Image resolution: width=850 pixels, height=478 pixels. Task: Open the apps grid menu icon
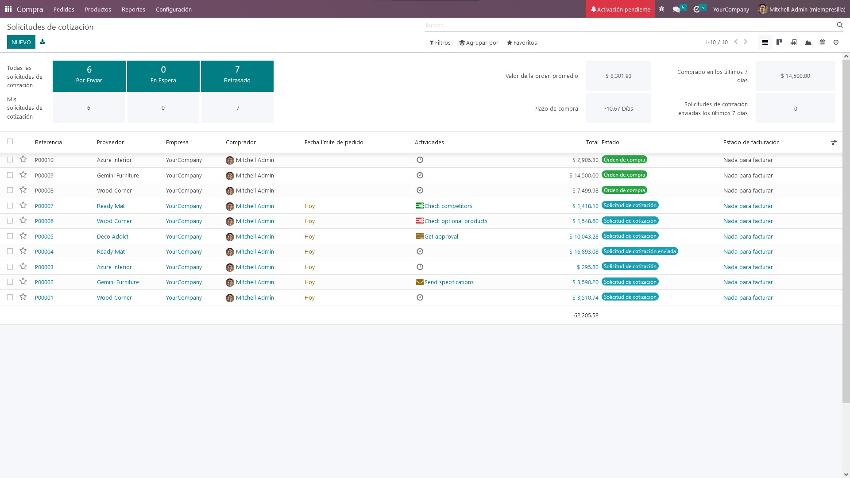pos(8,8)
